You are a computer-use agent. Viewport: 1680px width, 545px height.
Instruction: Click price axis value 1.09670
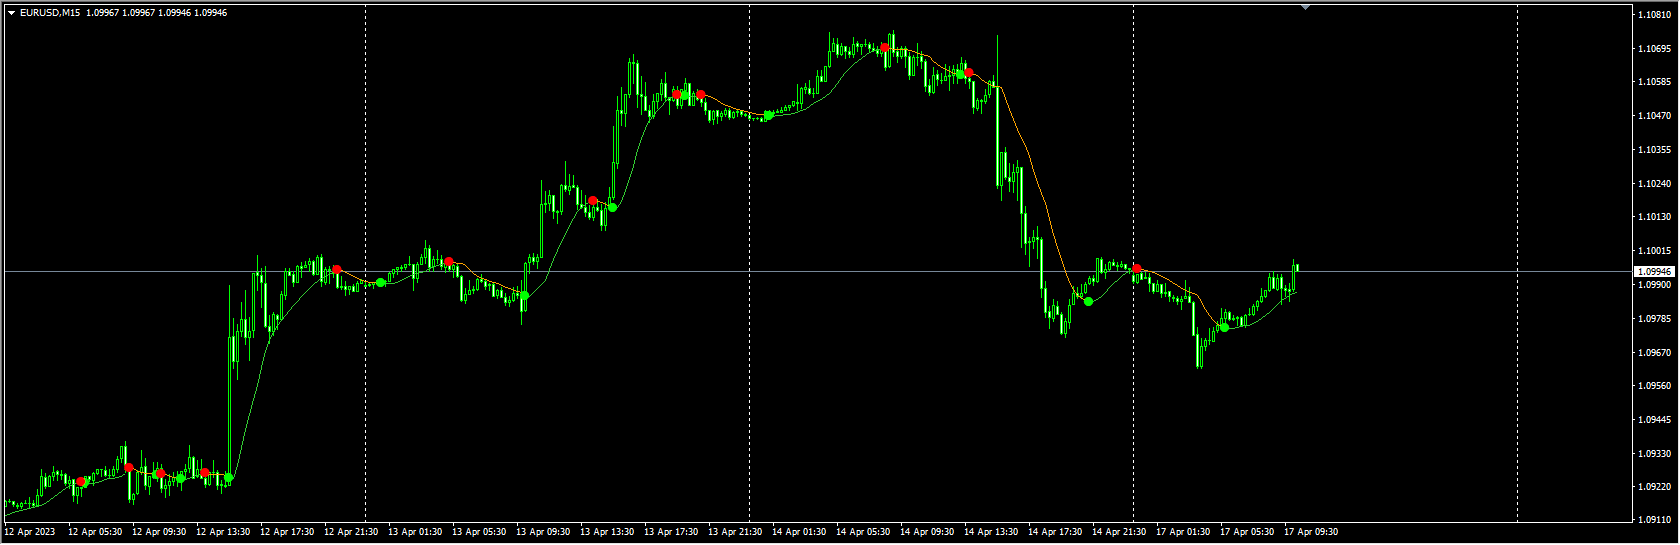1655,353
